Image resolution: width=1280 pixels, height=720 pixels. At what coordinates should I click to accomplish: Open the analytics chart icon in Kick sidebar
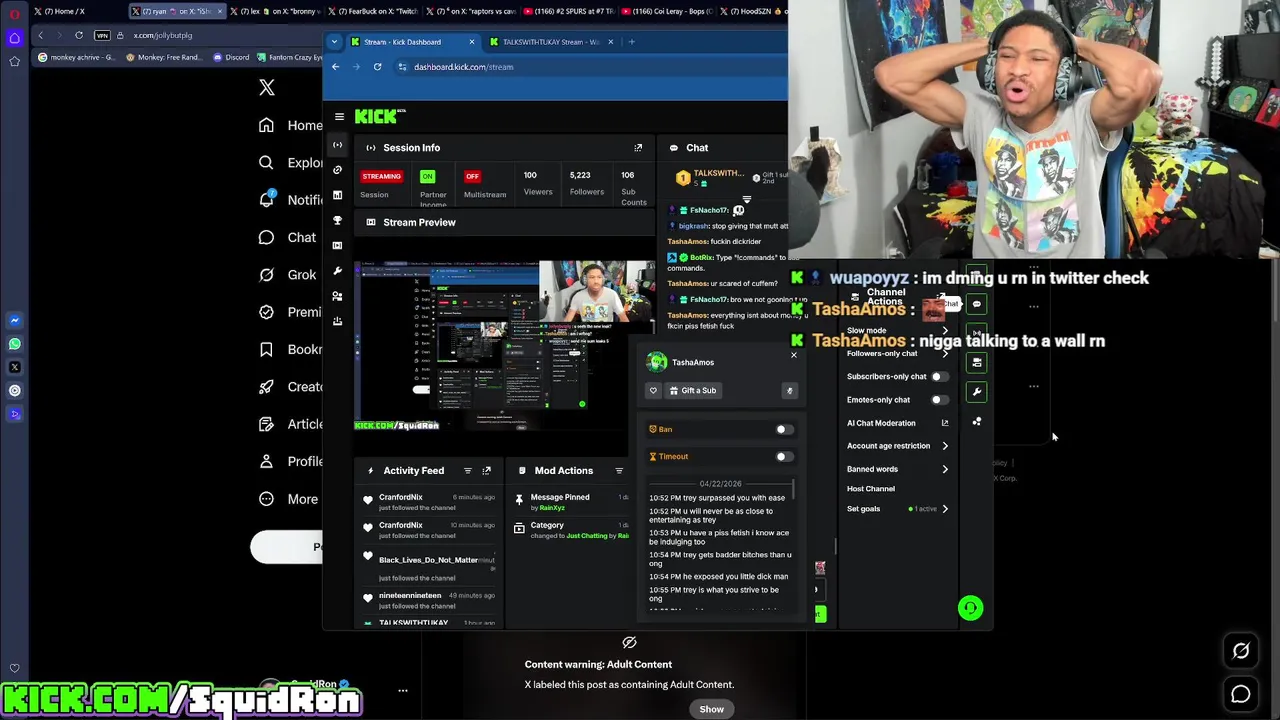tap(337, 195)
